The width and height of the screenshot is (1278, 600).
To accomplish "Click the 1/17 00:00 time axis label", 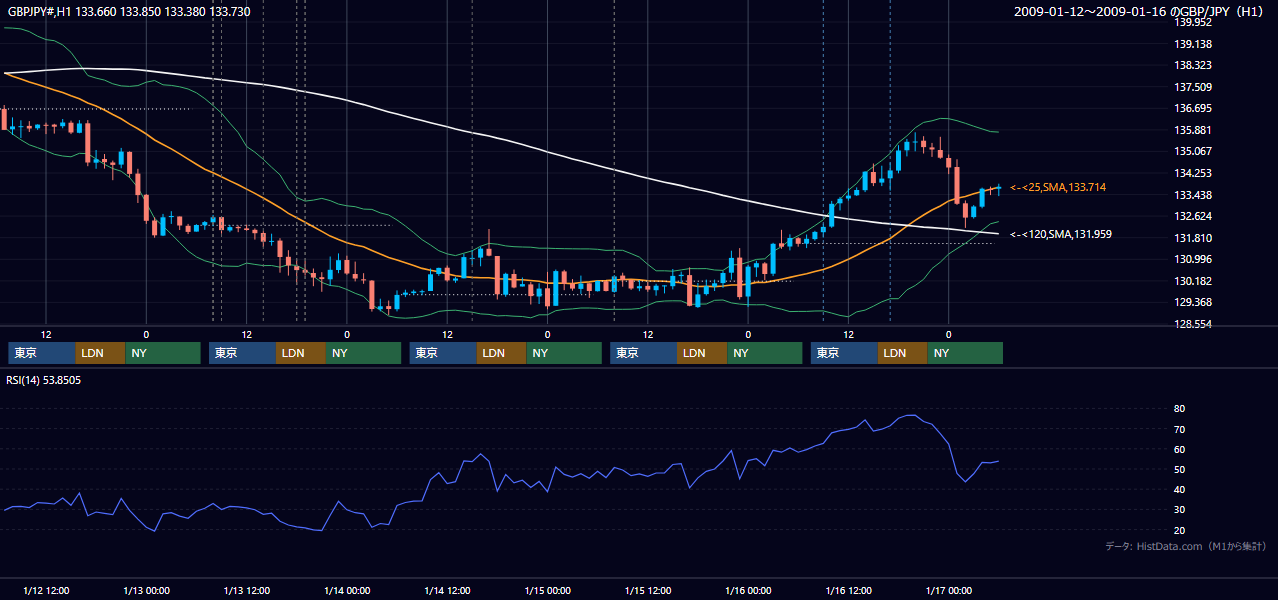I will point(948,590).
